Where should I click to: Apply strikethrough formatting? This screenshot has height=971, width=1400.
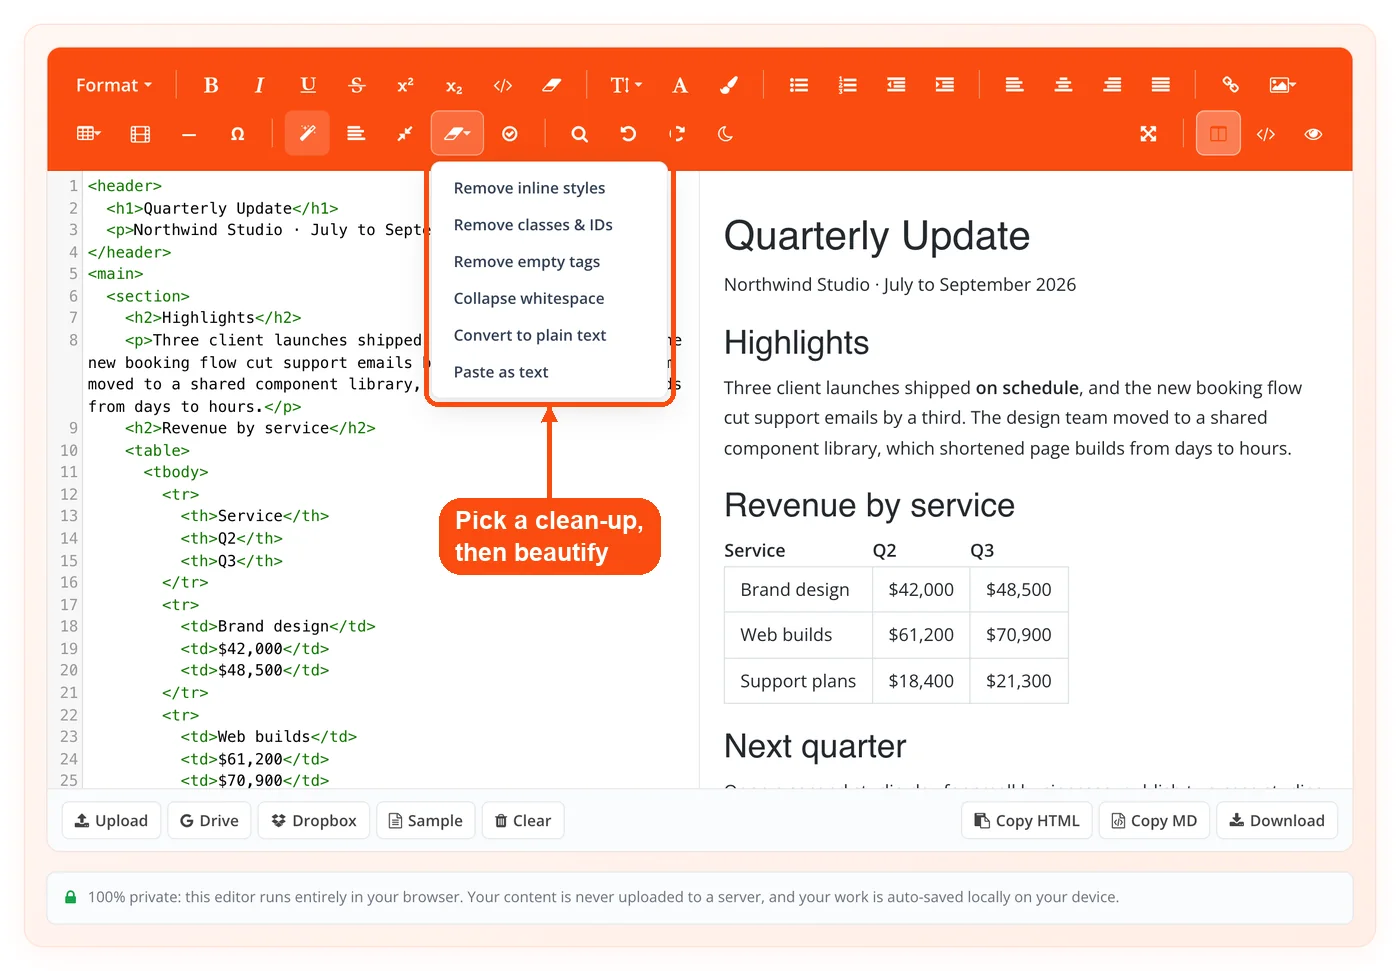[x=357, y=85]
